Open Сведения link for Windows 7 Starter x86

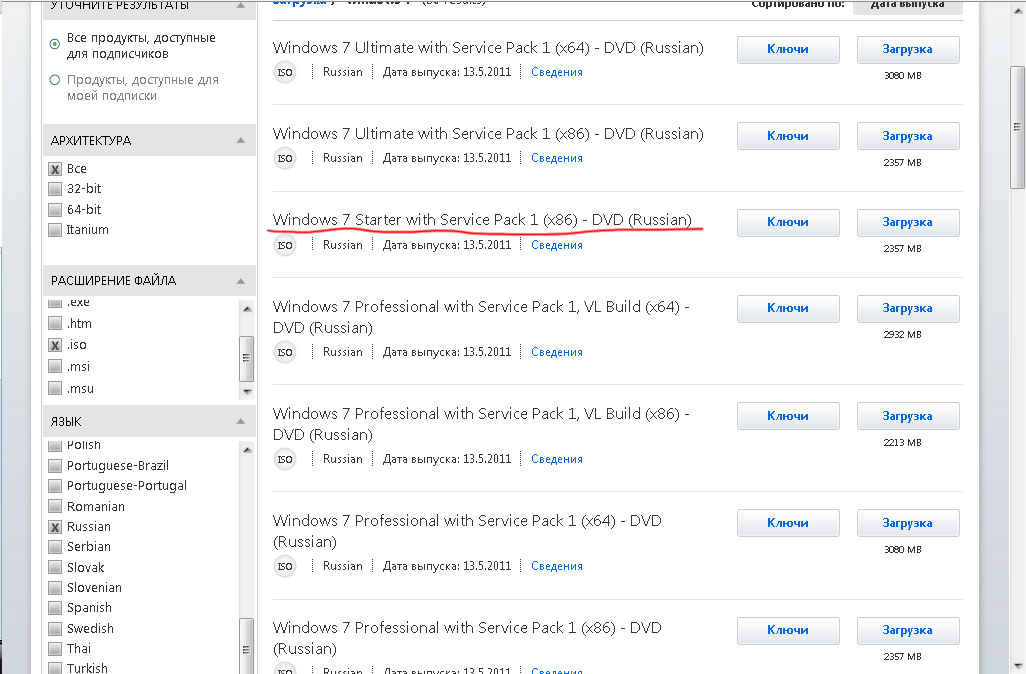click(557, 245)
